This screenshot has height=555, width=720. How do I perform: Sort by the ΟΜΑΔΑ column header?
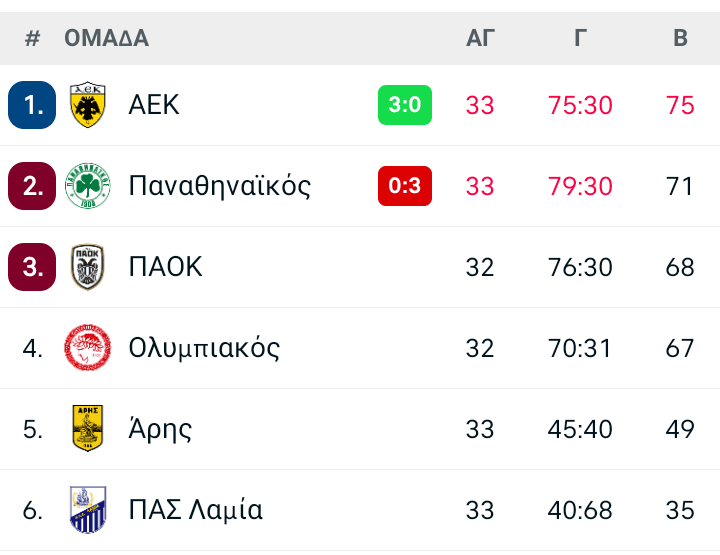click(x=106, y=38)
